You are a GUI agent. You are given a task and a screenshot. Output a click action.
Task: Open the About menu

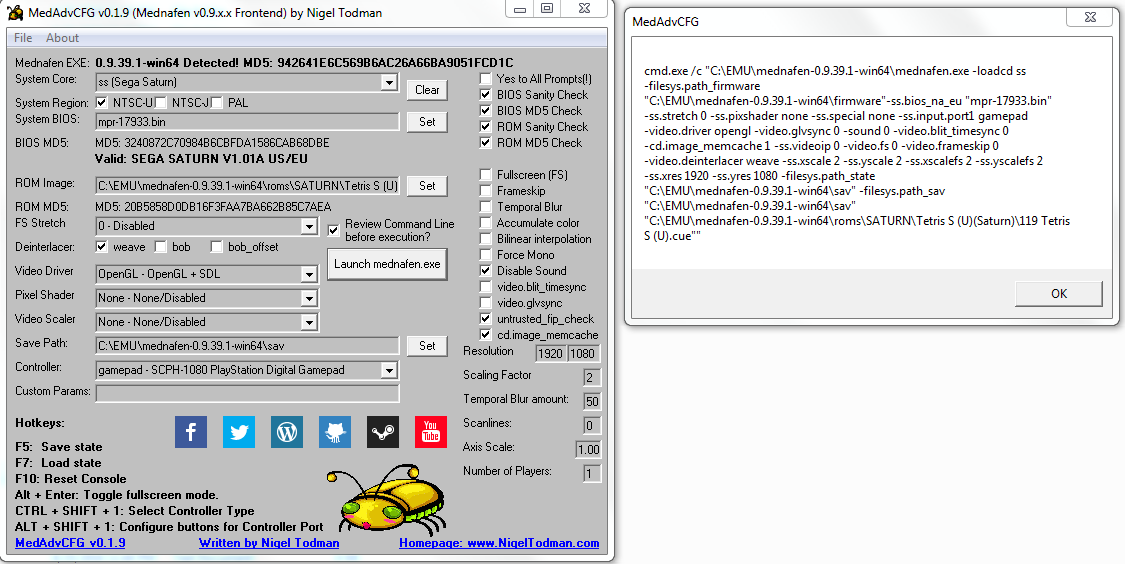tap(62, 38)
